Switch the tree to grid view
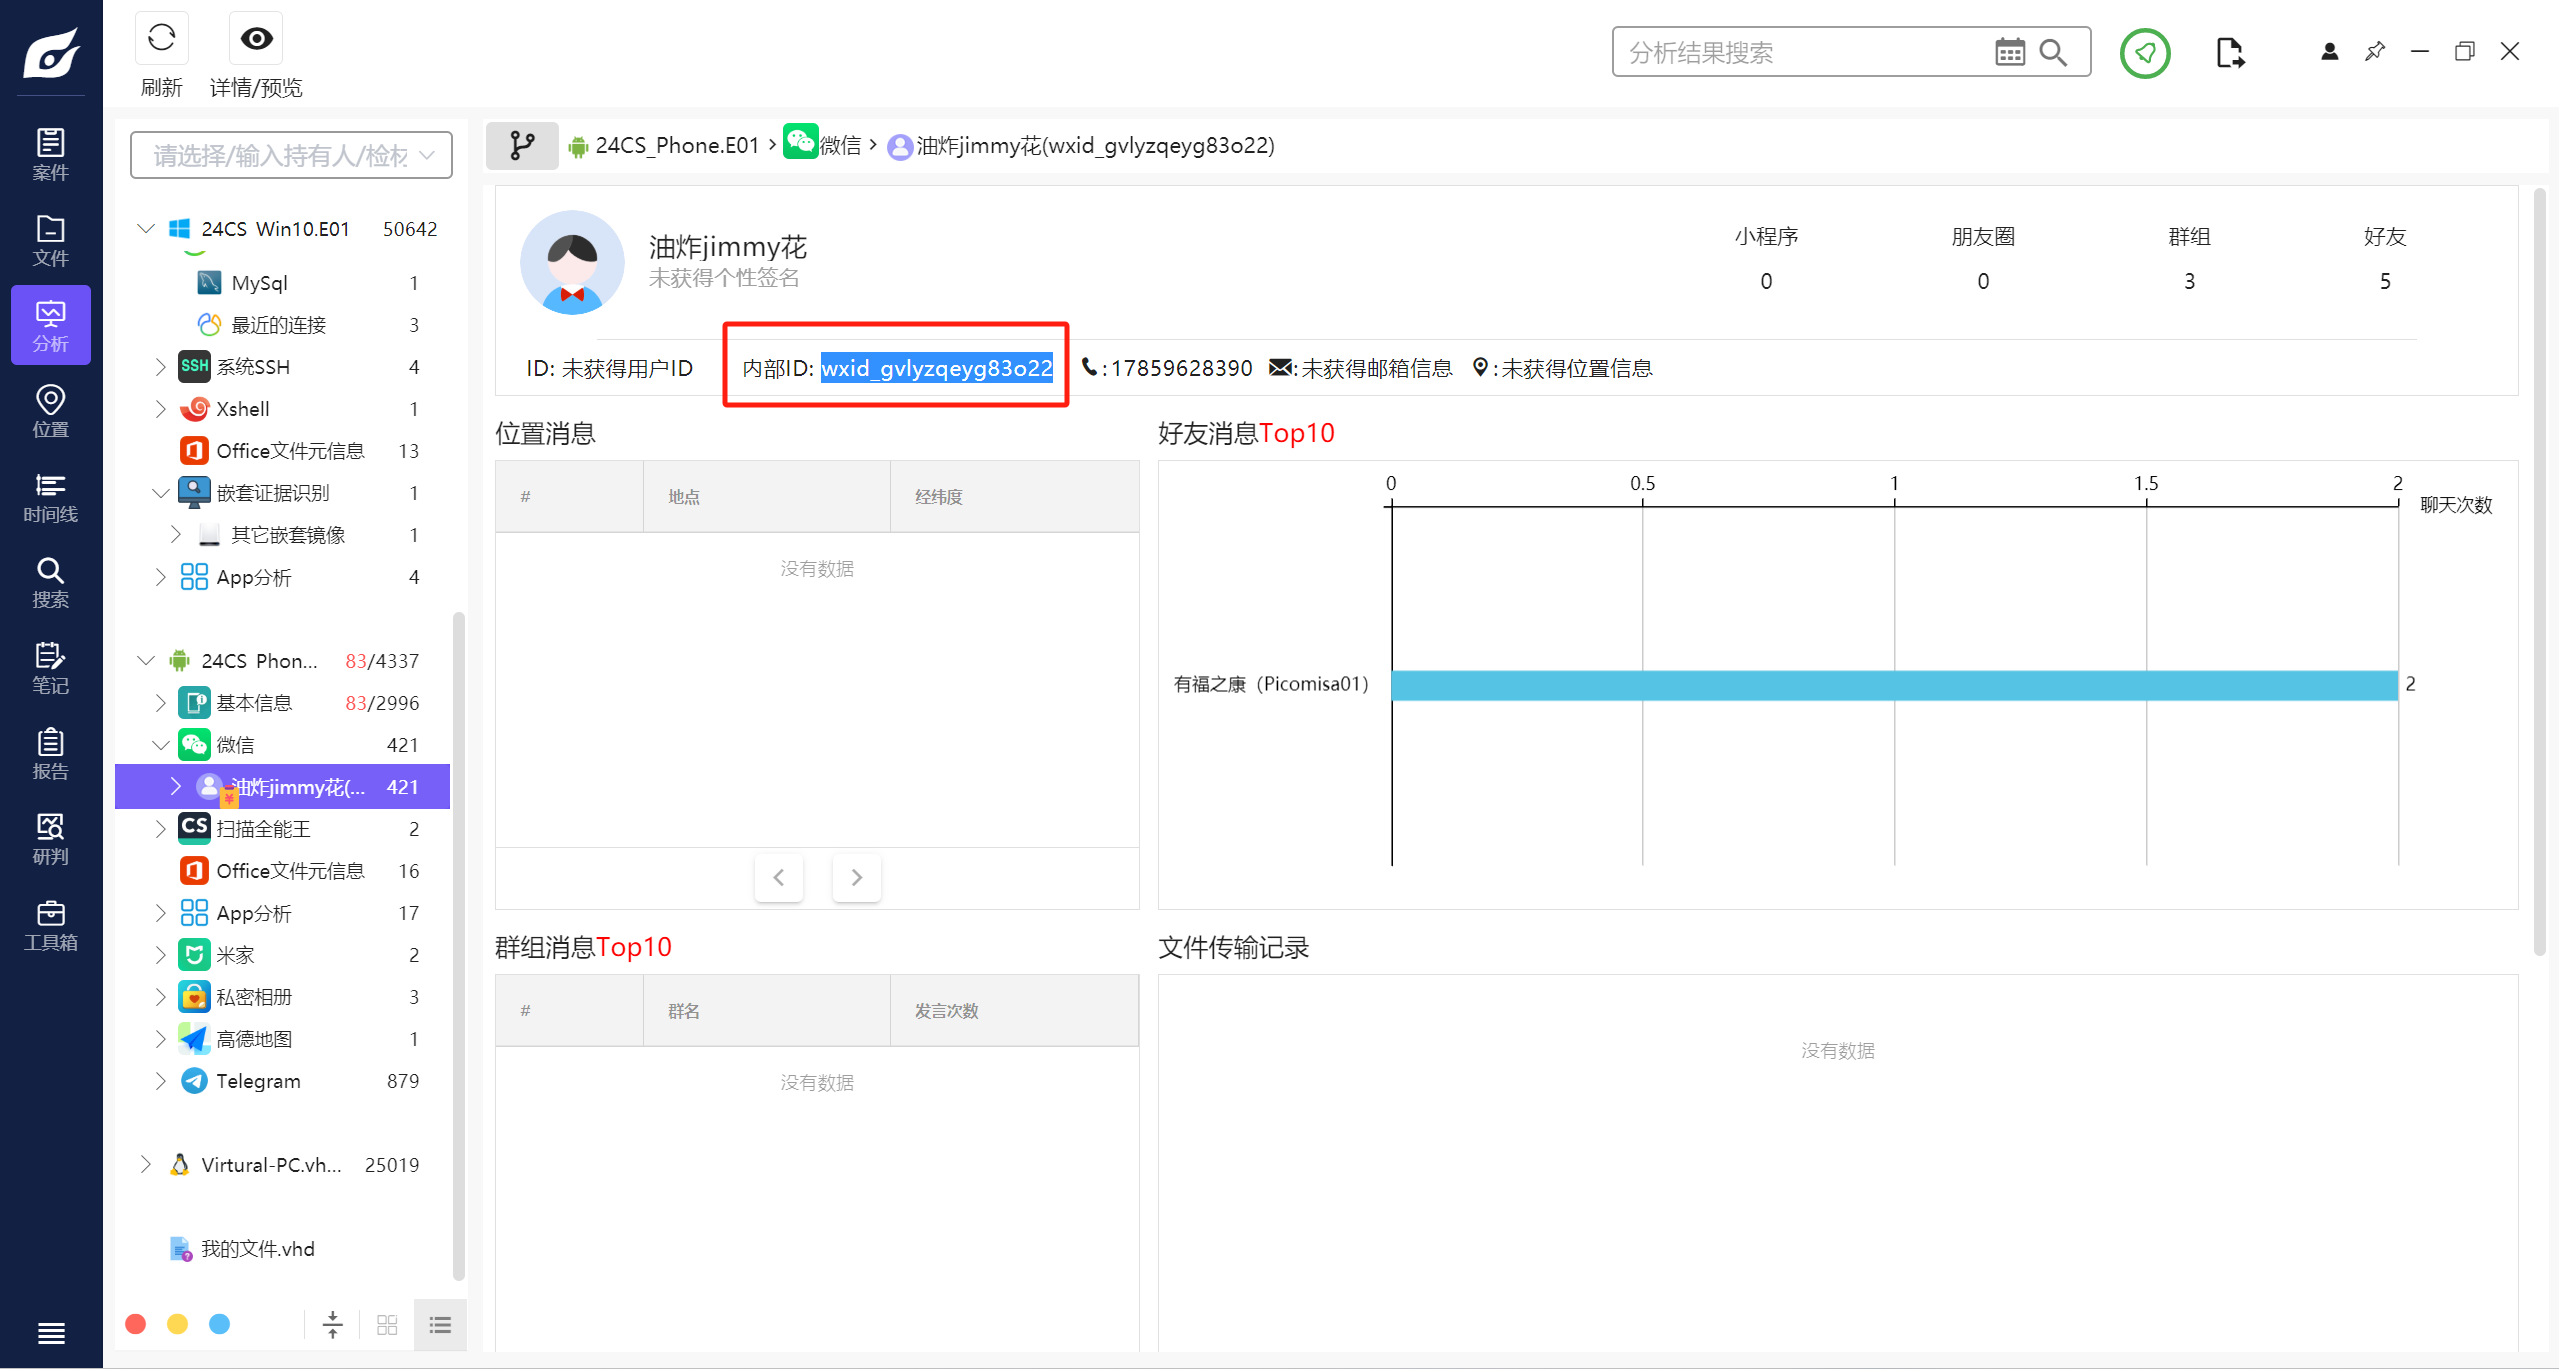2559x1369 pixels. click(387, 1325)
